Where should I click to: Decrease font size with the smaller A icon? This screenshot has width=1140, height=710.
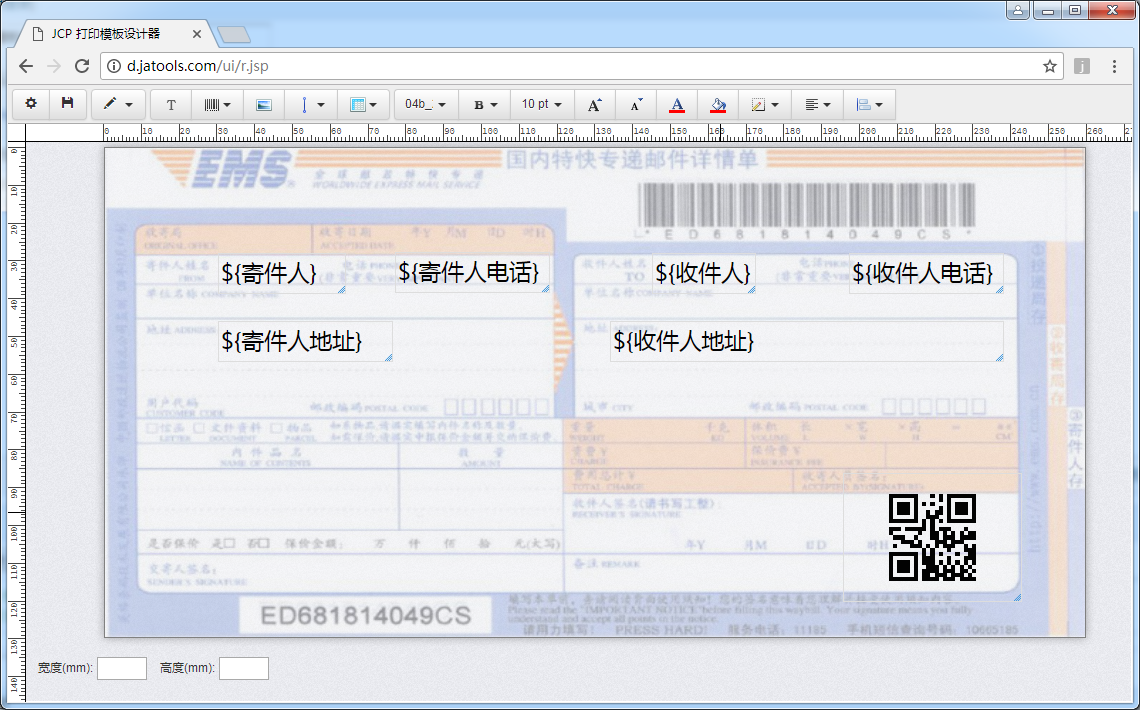click(636, 105)
